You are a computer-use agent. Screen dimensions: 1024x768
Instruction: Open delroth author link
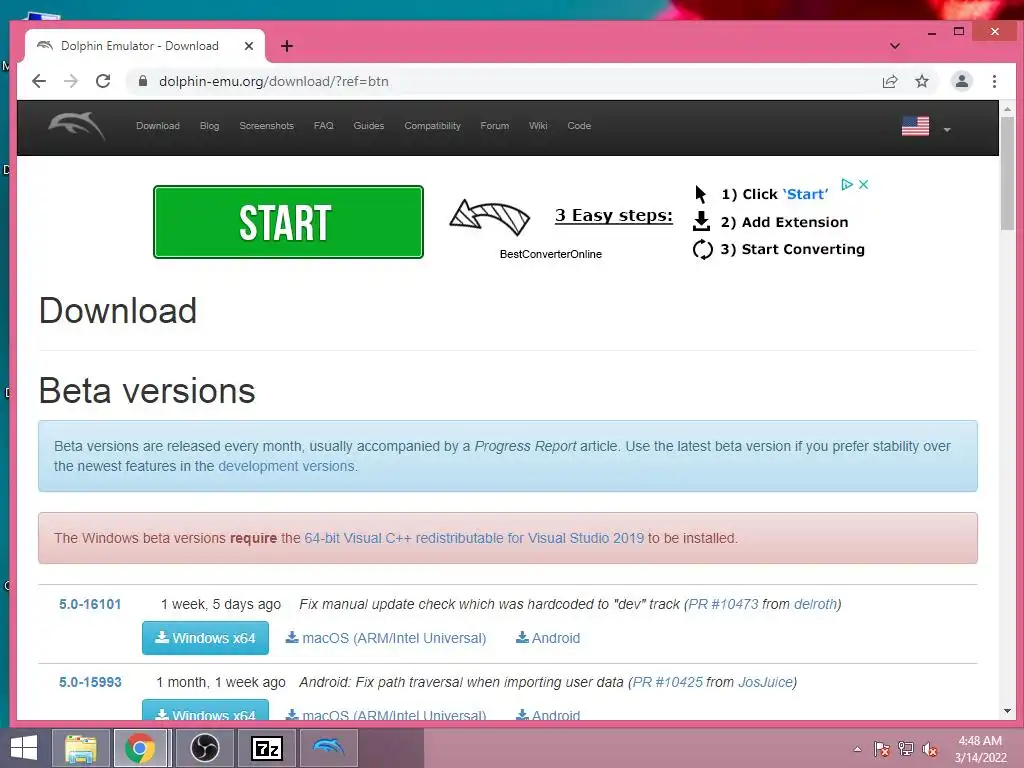point(815,604)
